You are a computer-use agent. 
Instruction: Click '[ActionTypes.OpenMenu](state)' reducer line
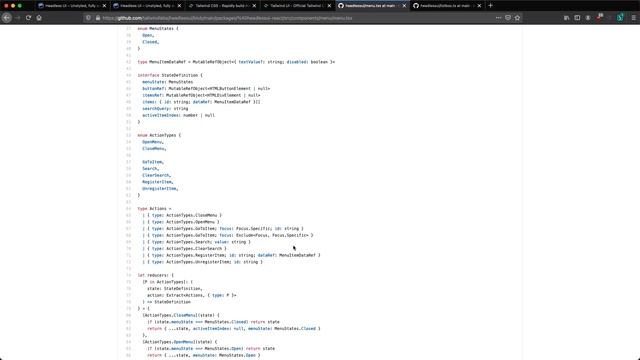pyautogui.click(x=180, y=342)
